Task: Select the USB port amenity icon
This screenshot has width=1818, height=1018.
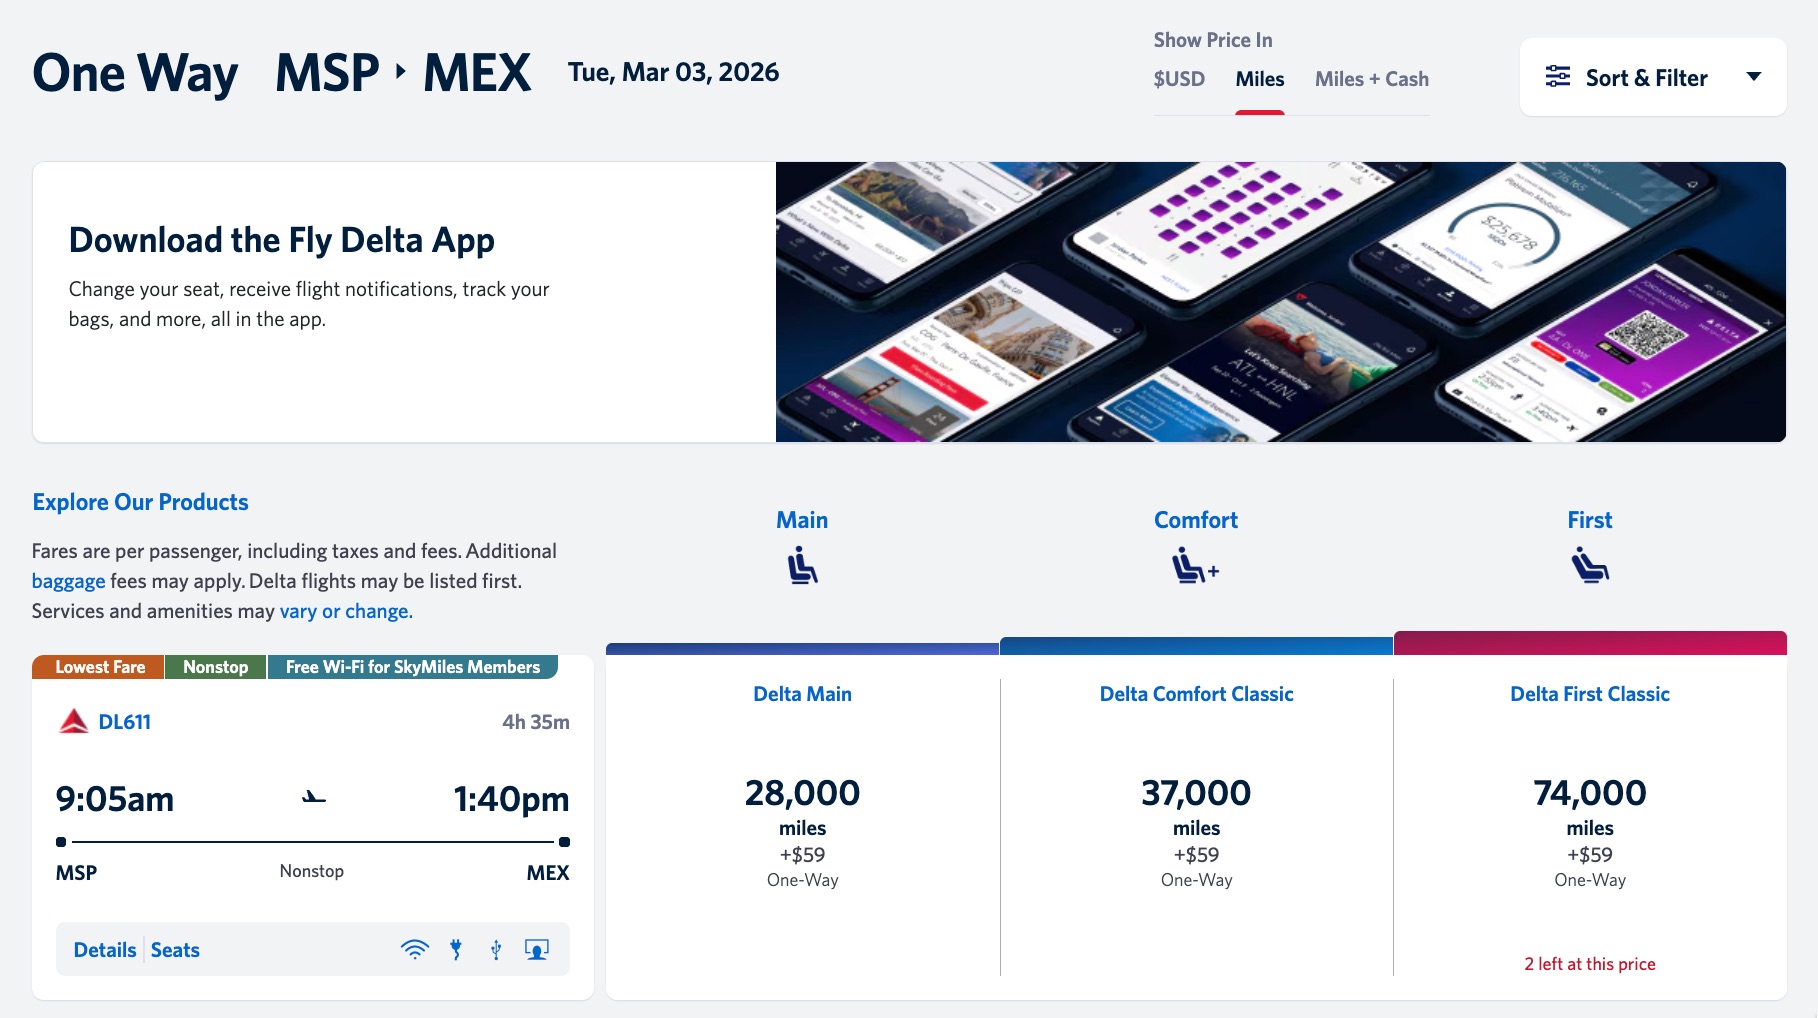Action: (497, 948)
